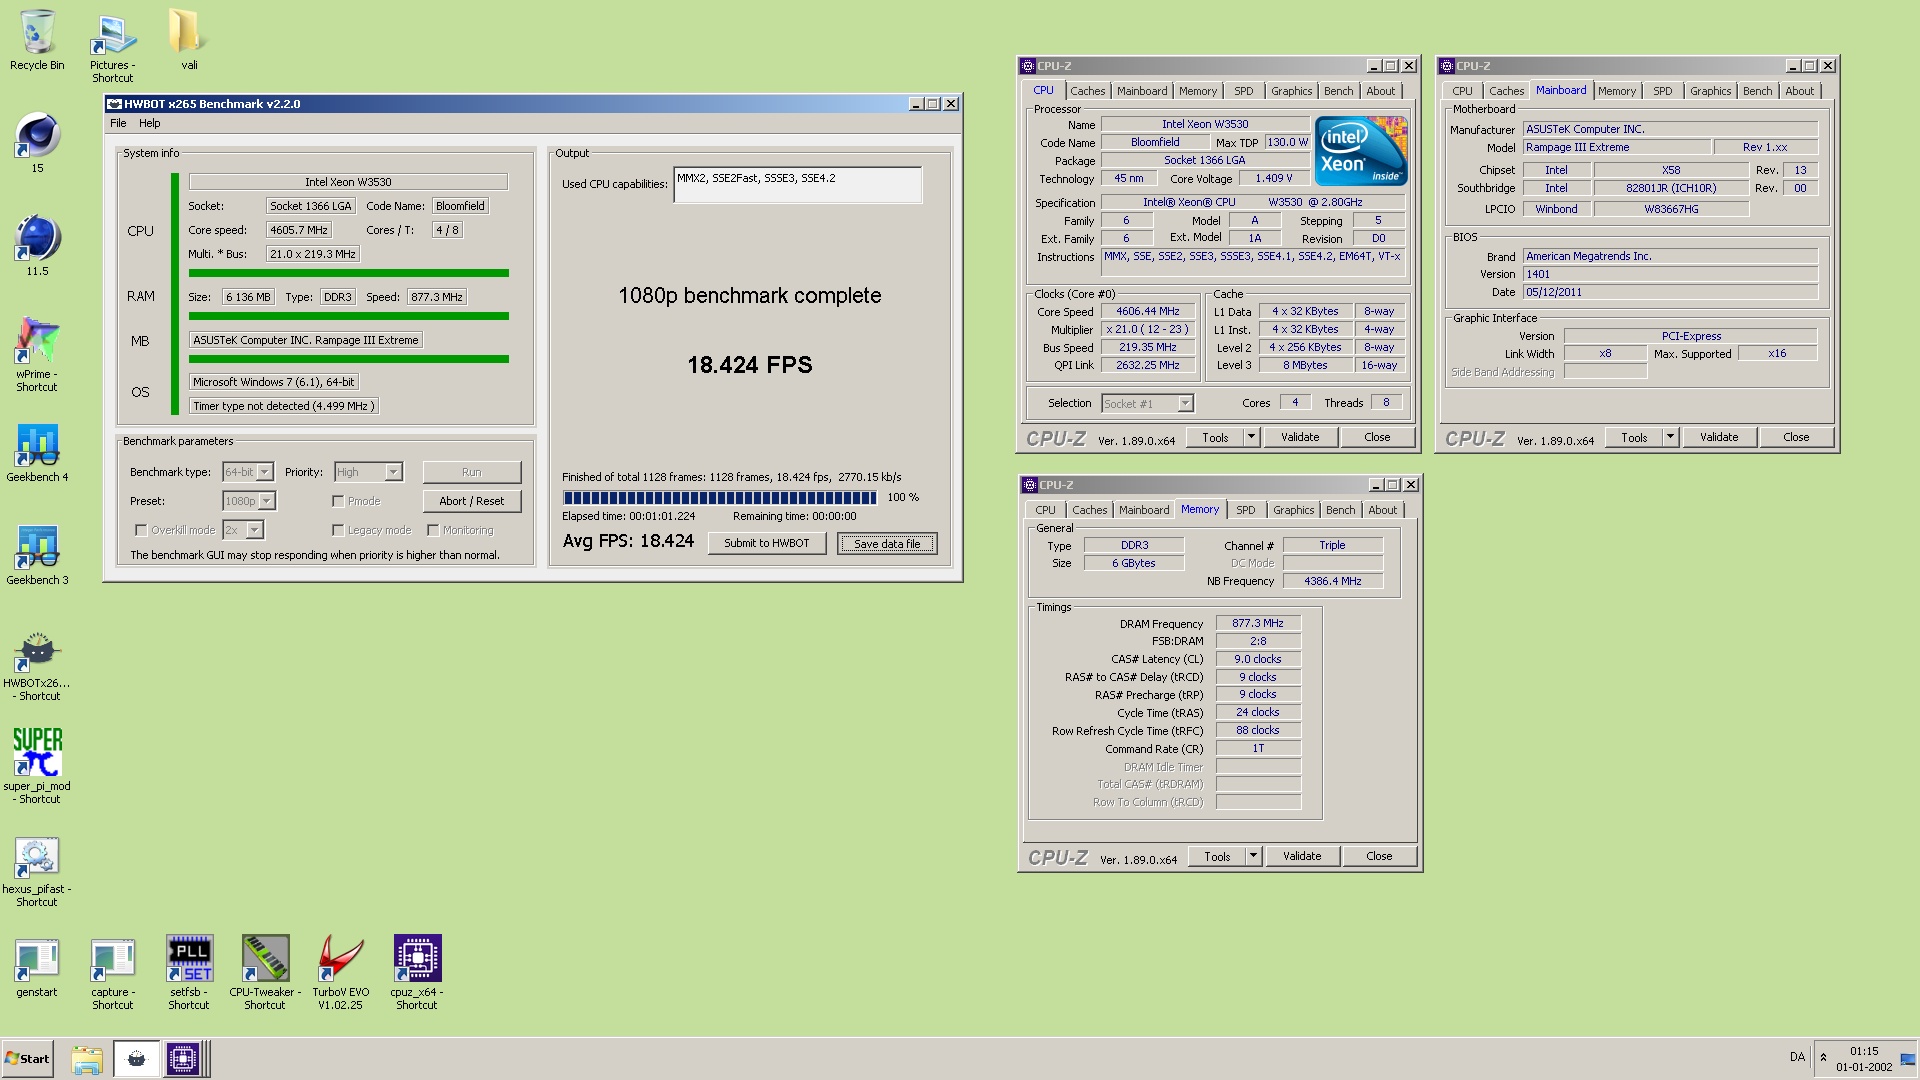Image resolution: width=1920 pixels, height=1080 pixels.
Task: Click BIOS Version field 1401
Action: 1670,274
